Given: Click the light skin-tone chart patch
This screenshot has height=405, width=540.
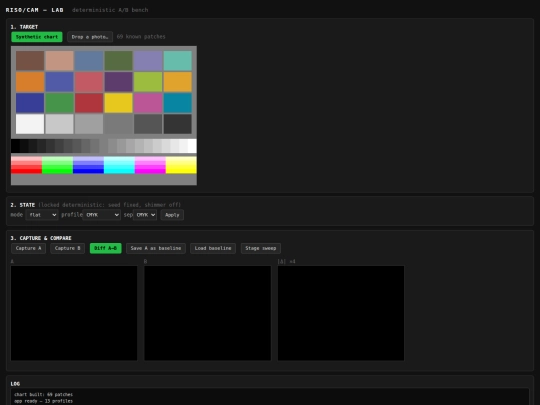Looking at the screenshot, I should [60, 61].
